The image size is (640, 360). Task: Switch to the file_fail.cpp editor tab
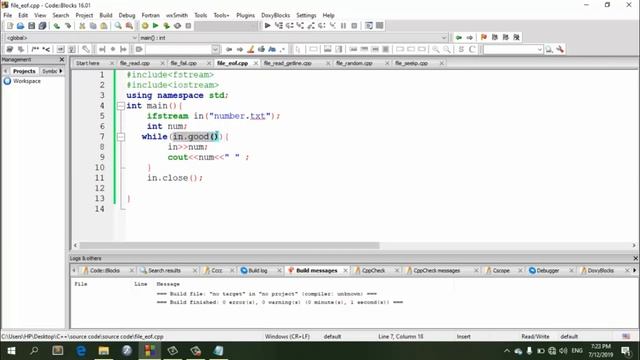coord(184,63)
